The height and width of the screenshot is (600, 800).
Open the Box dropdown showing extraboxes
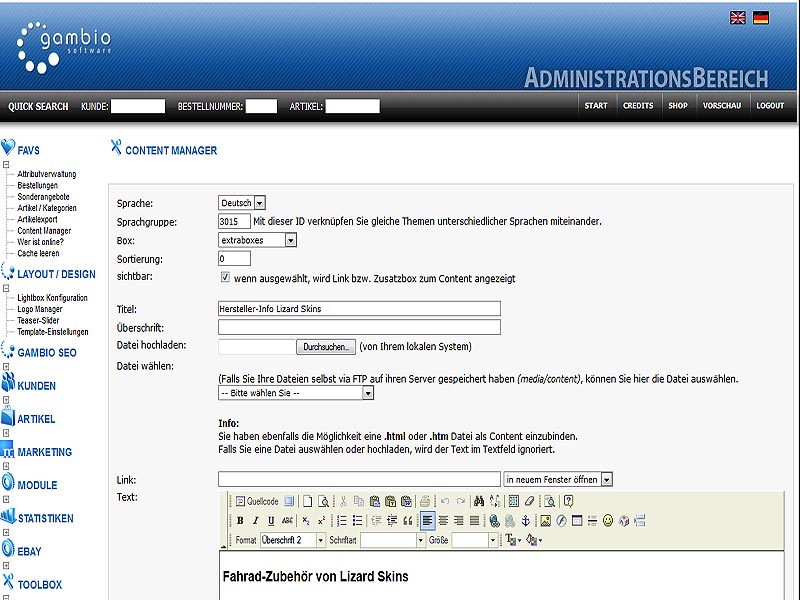(257, 240)
